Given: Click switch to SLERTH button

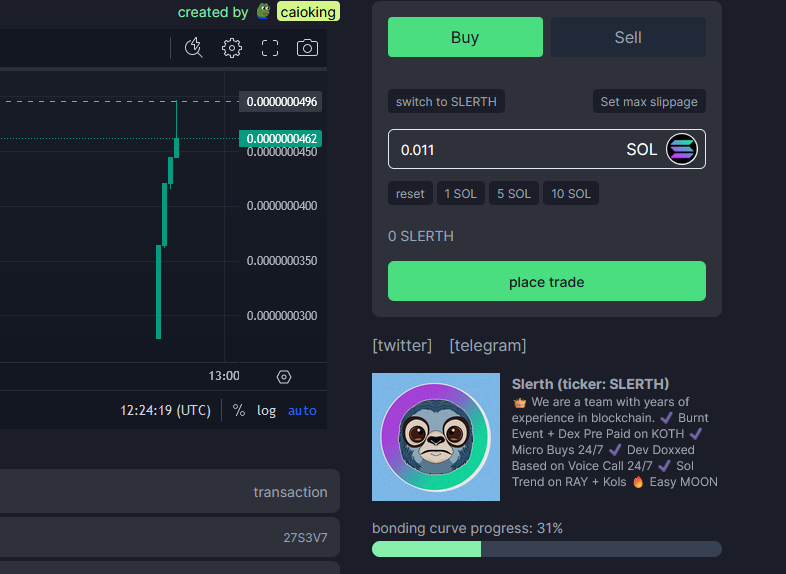Looking at the screenshot, I should [446, 101].
